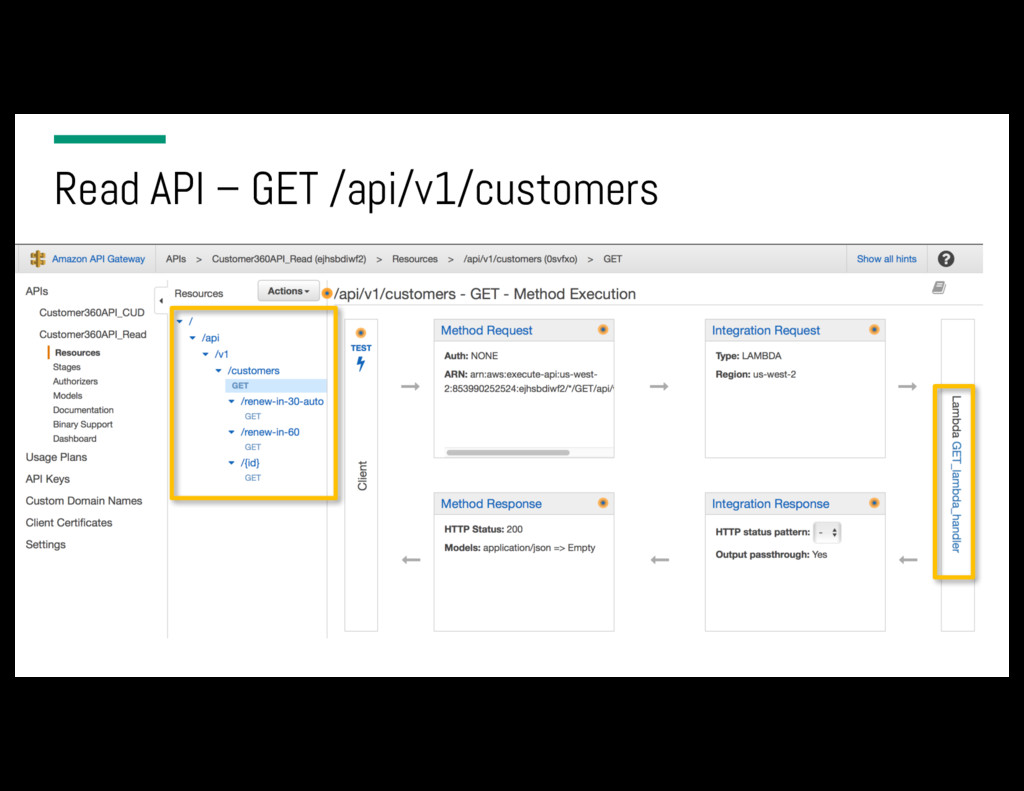Screen dimensions: 1024x791
Task: Select GET method under /renew-in-30-auto
Action: (253, 416)
